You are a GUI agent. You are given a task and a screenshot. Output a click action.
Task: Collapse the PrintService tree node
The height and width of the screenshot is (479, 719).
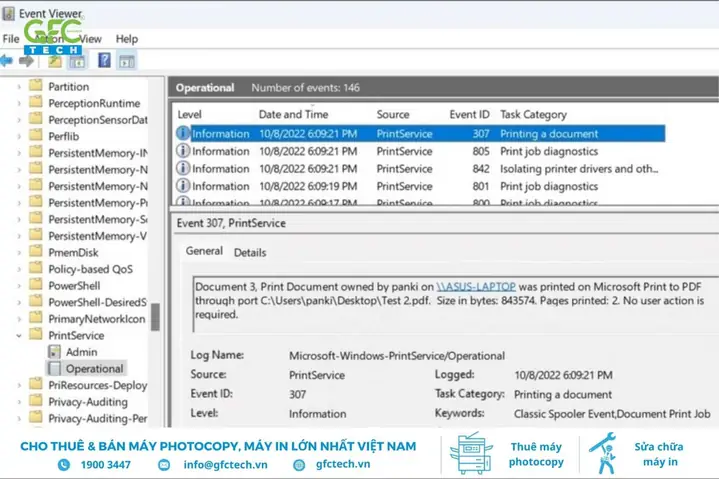(19, 336)
